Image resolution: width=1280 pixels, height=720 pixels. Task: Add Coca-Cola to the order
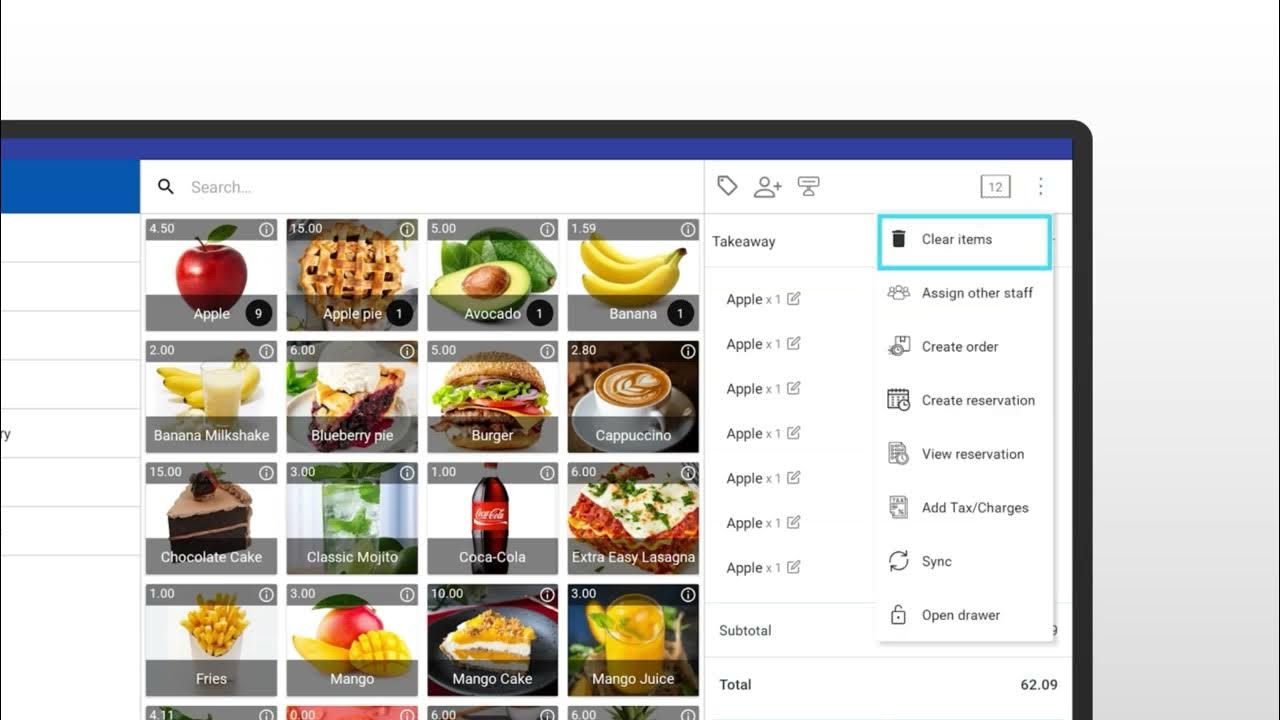tap(492, 519)
